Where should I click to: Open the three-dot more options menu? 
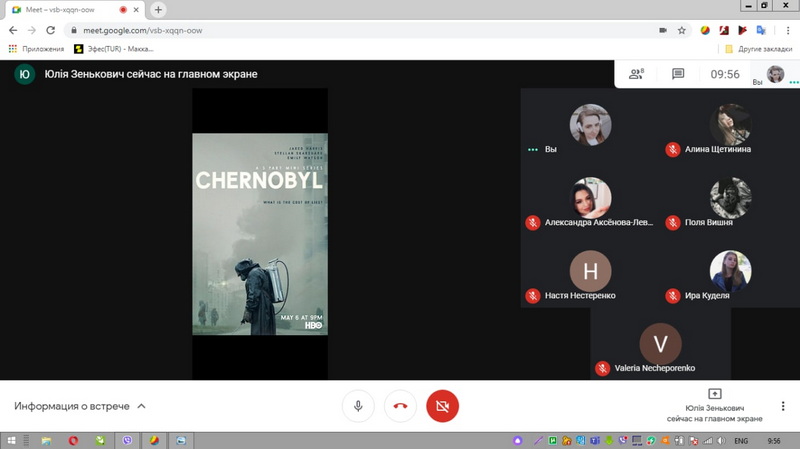pyautogui.click(x=783, y=406)
